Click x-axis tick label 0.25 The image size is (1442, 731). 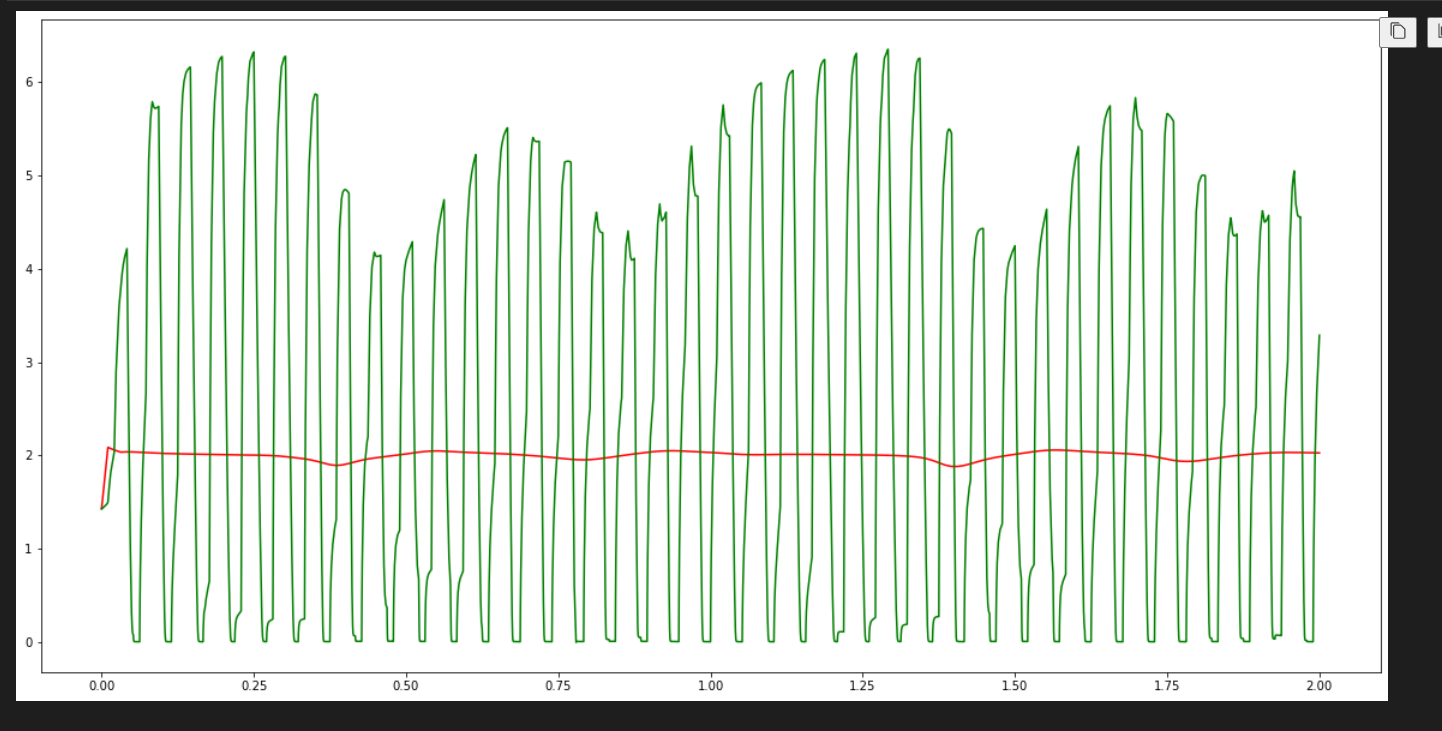click(254, 686)
